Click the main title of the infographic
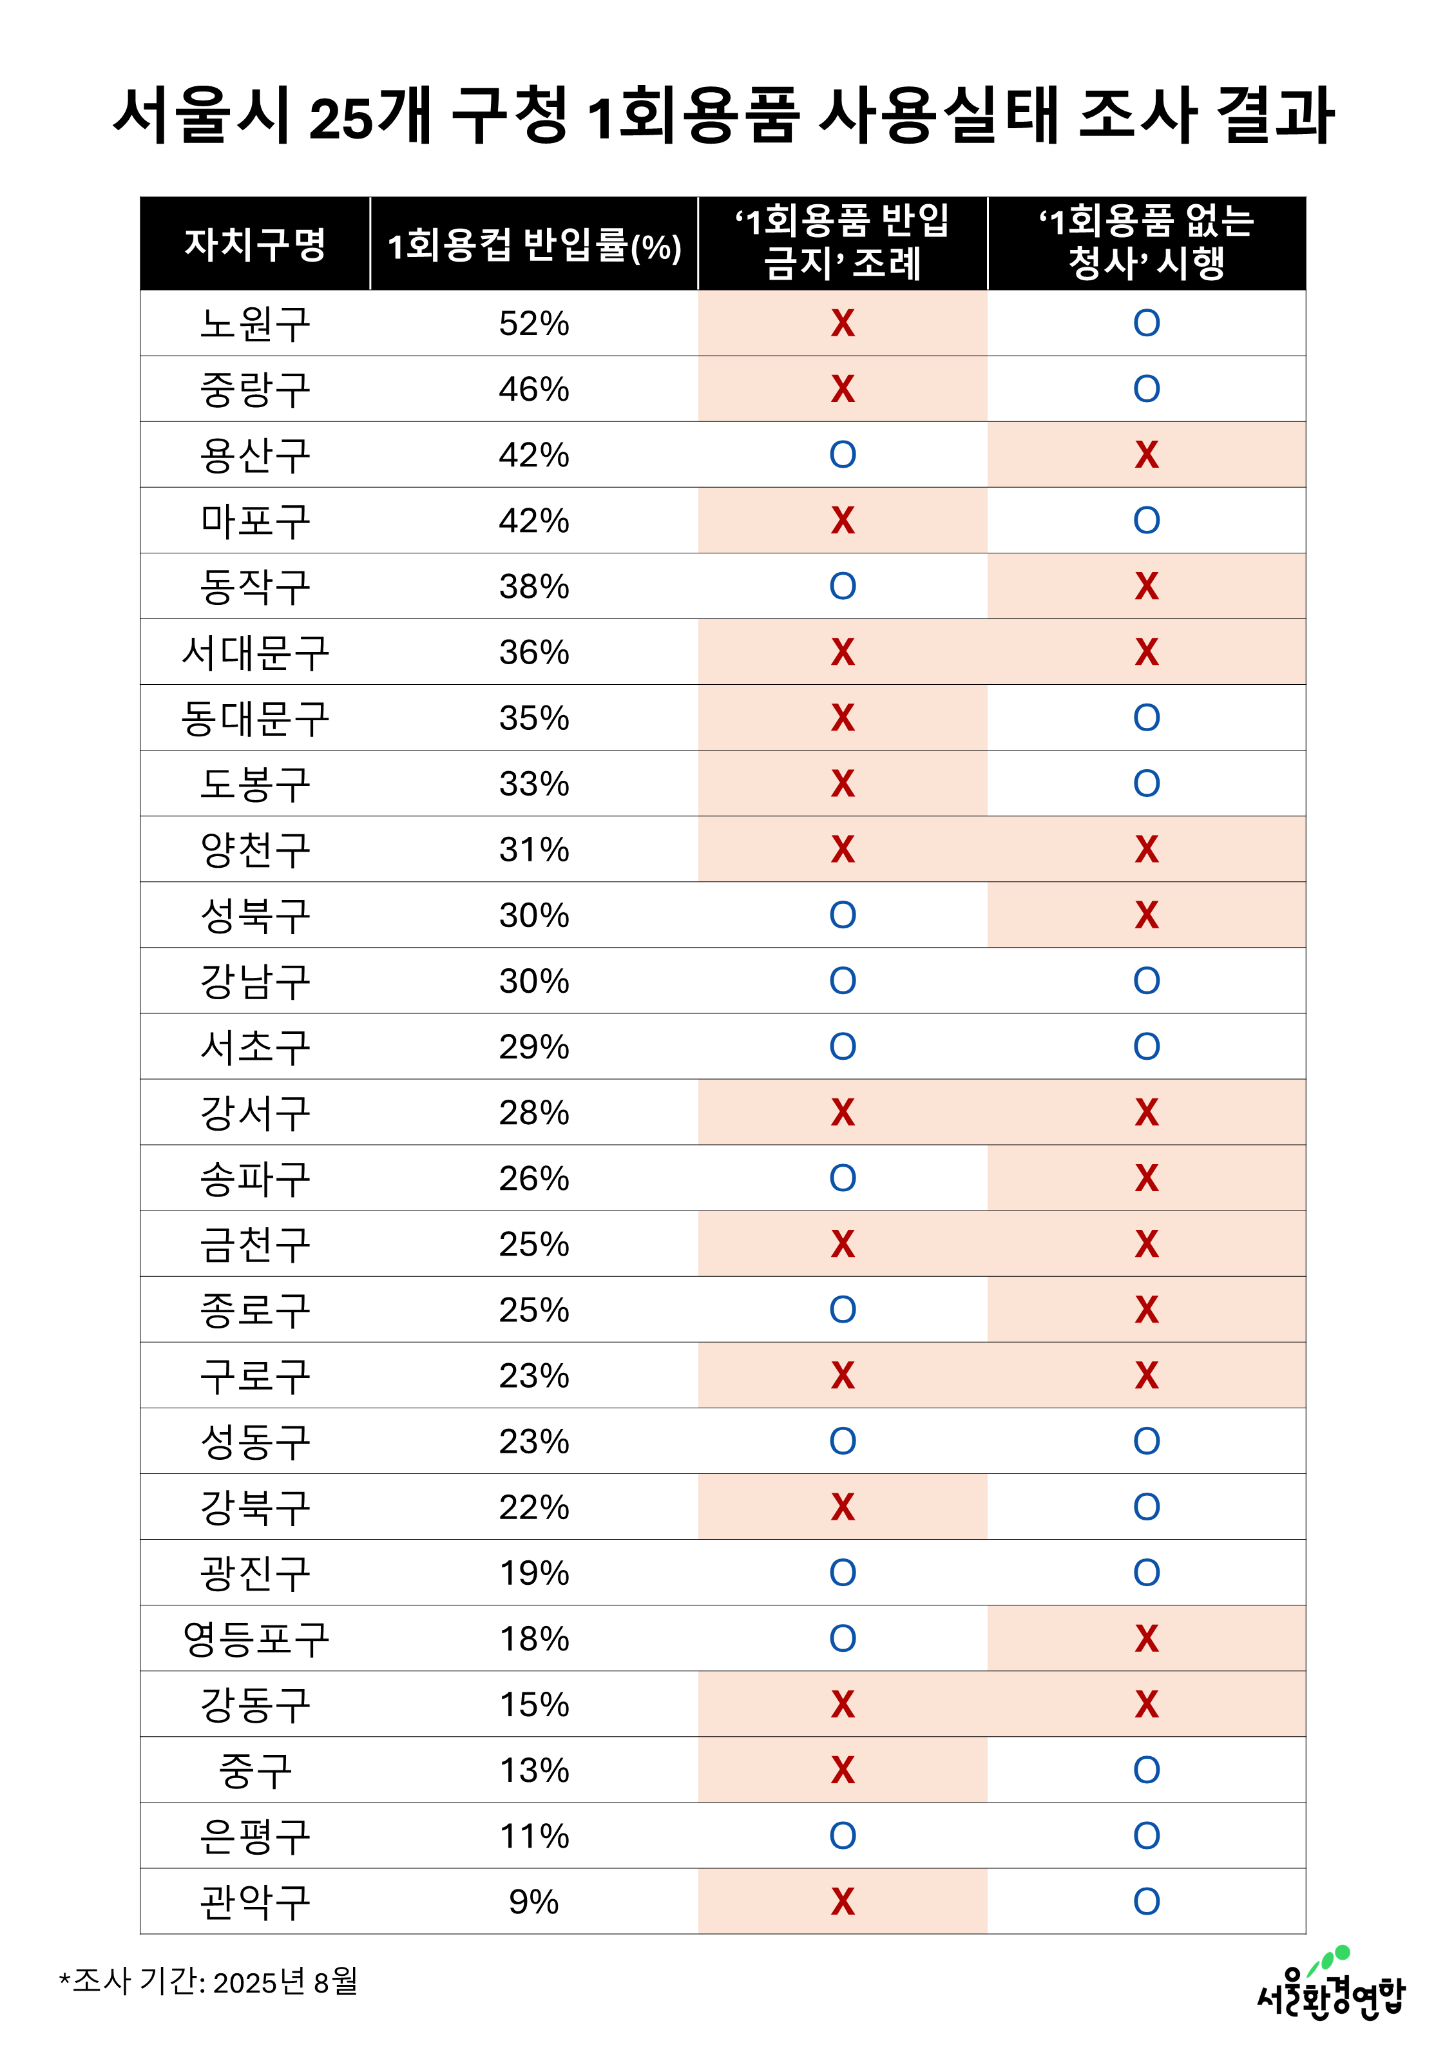The width and height of the screenshot is (1446, 2048). click(x=723, y=116)
